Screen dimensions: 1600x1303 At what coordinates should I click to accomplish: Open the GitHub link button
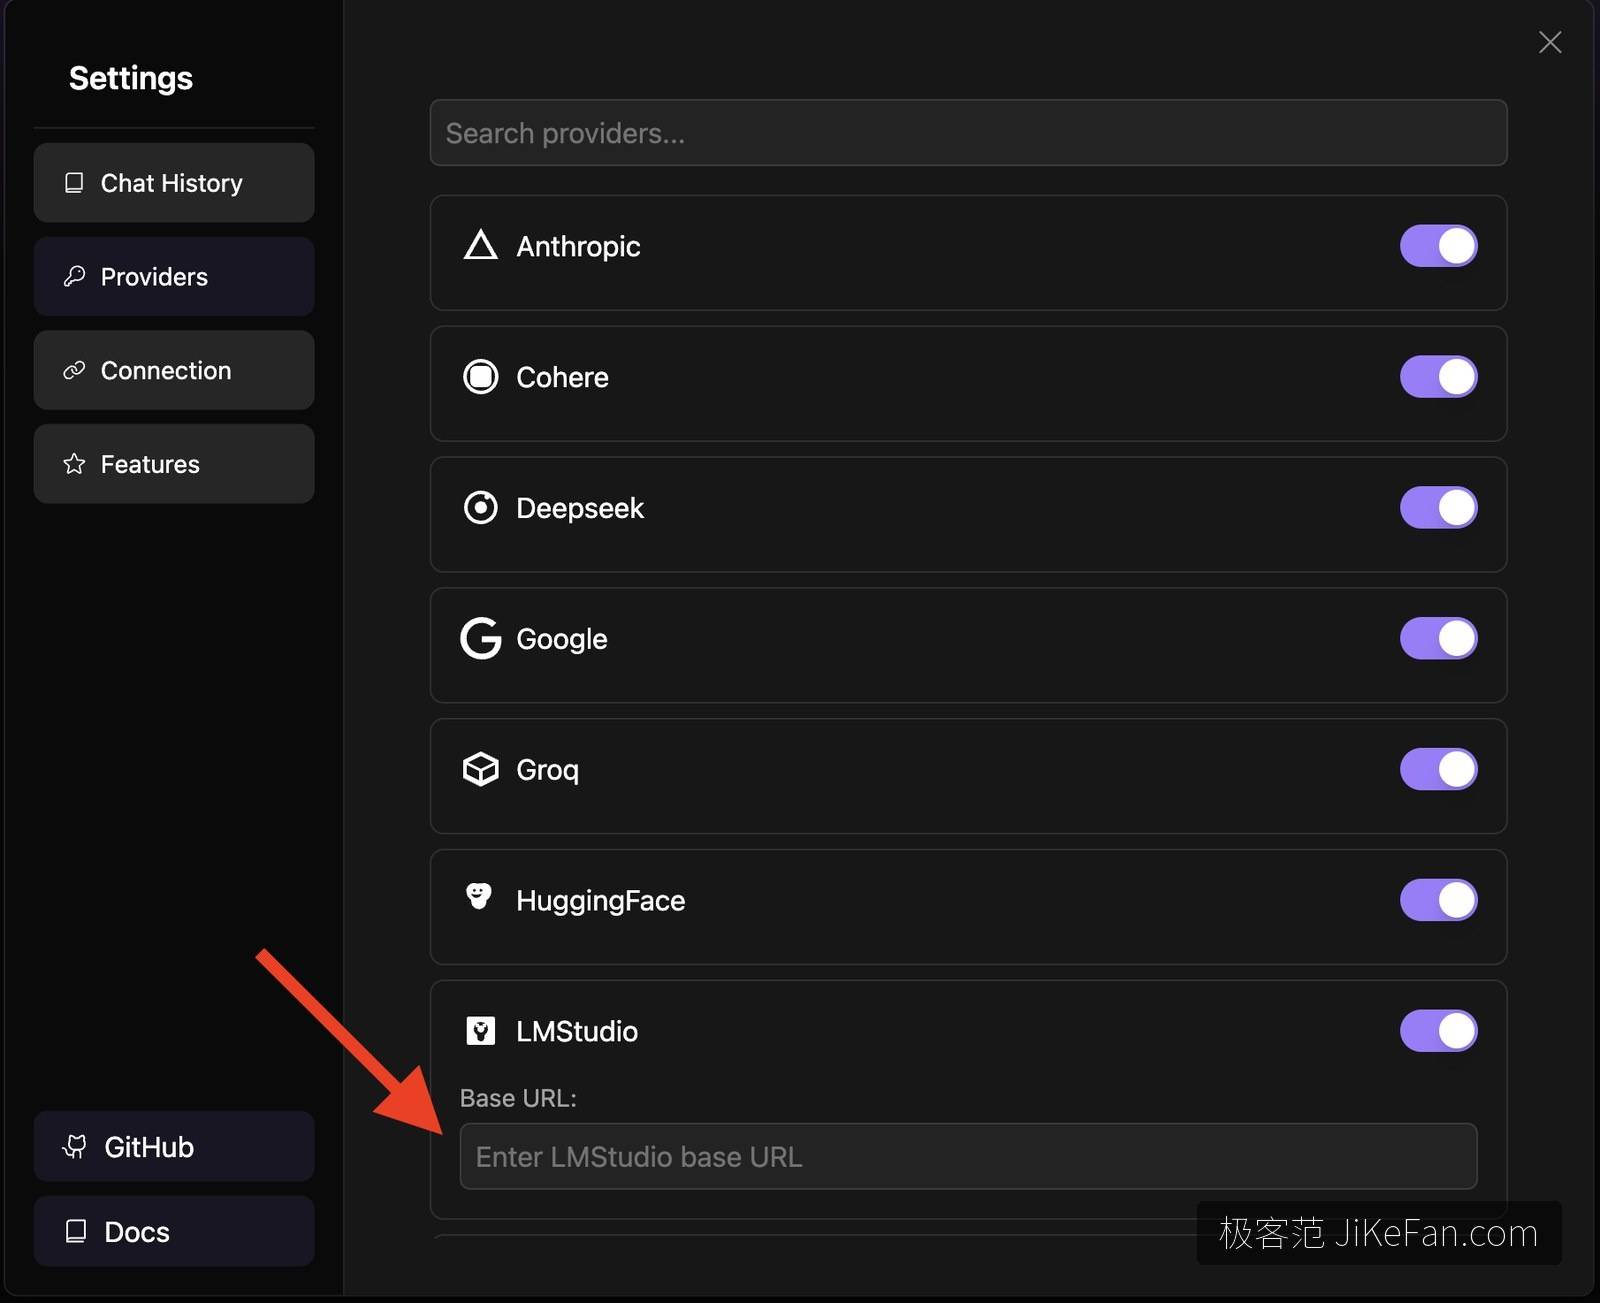174,1146
